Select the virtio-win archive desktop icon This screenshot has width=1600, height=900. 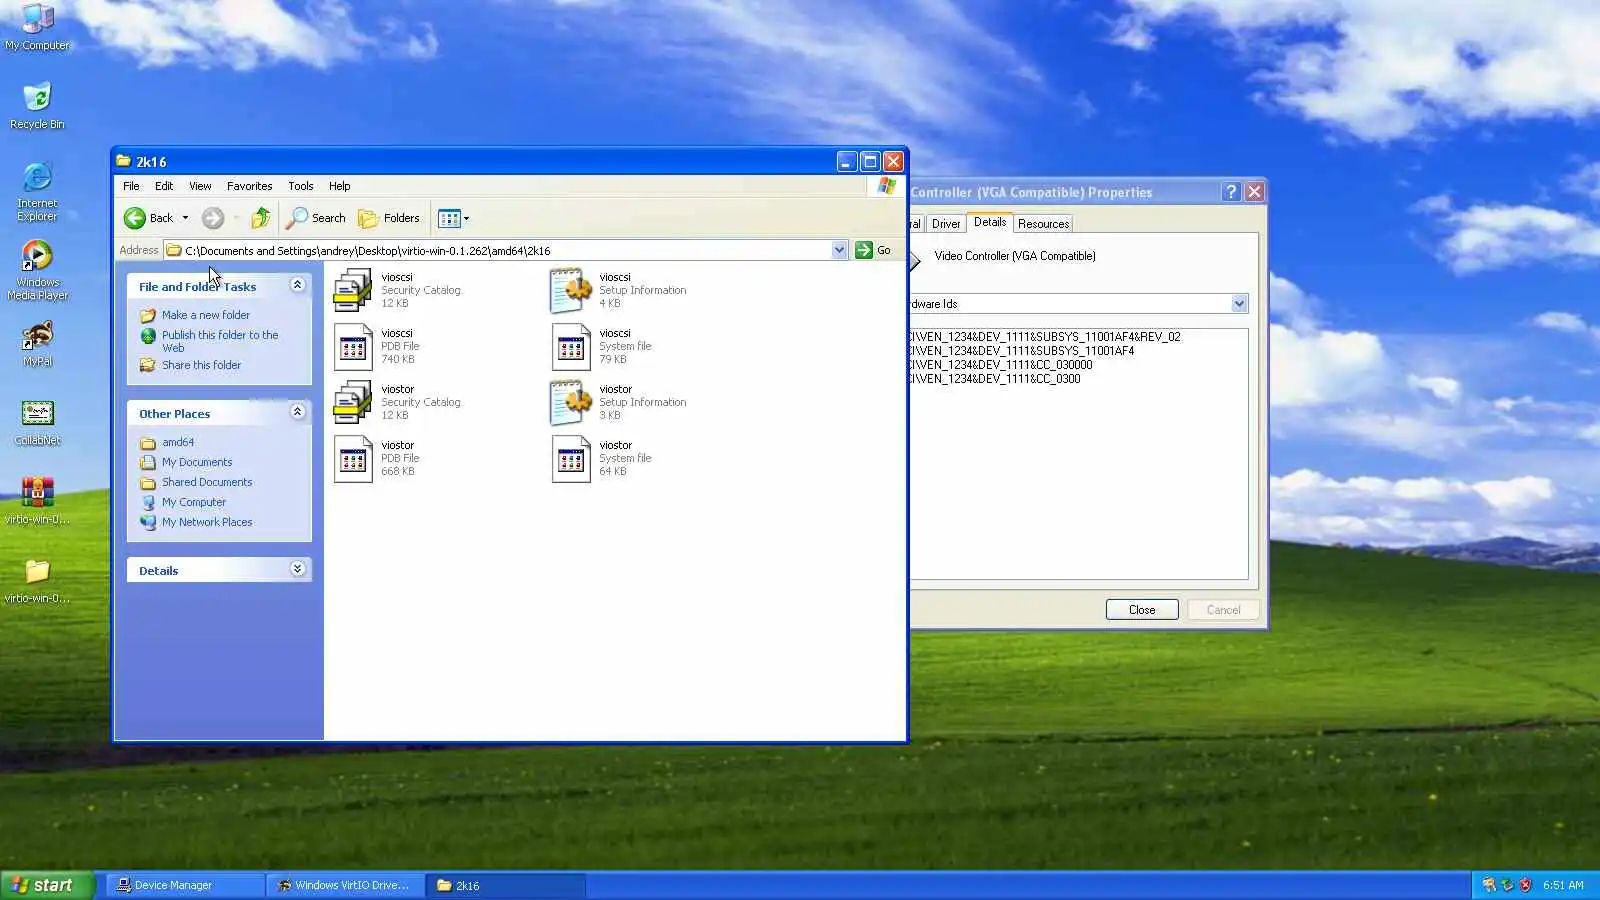37,500
